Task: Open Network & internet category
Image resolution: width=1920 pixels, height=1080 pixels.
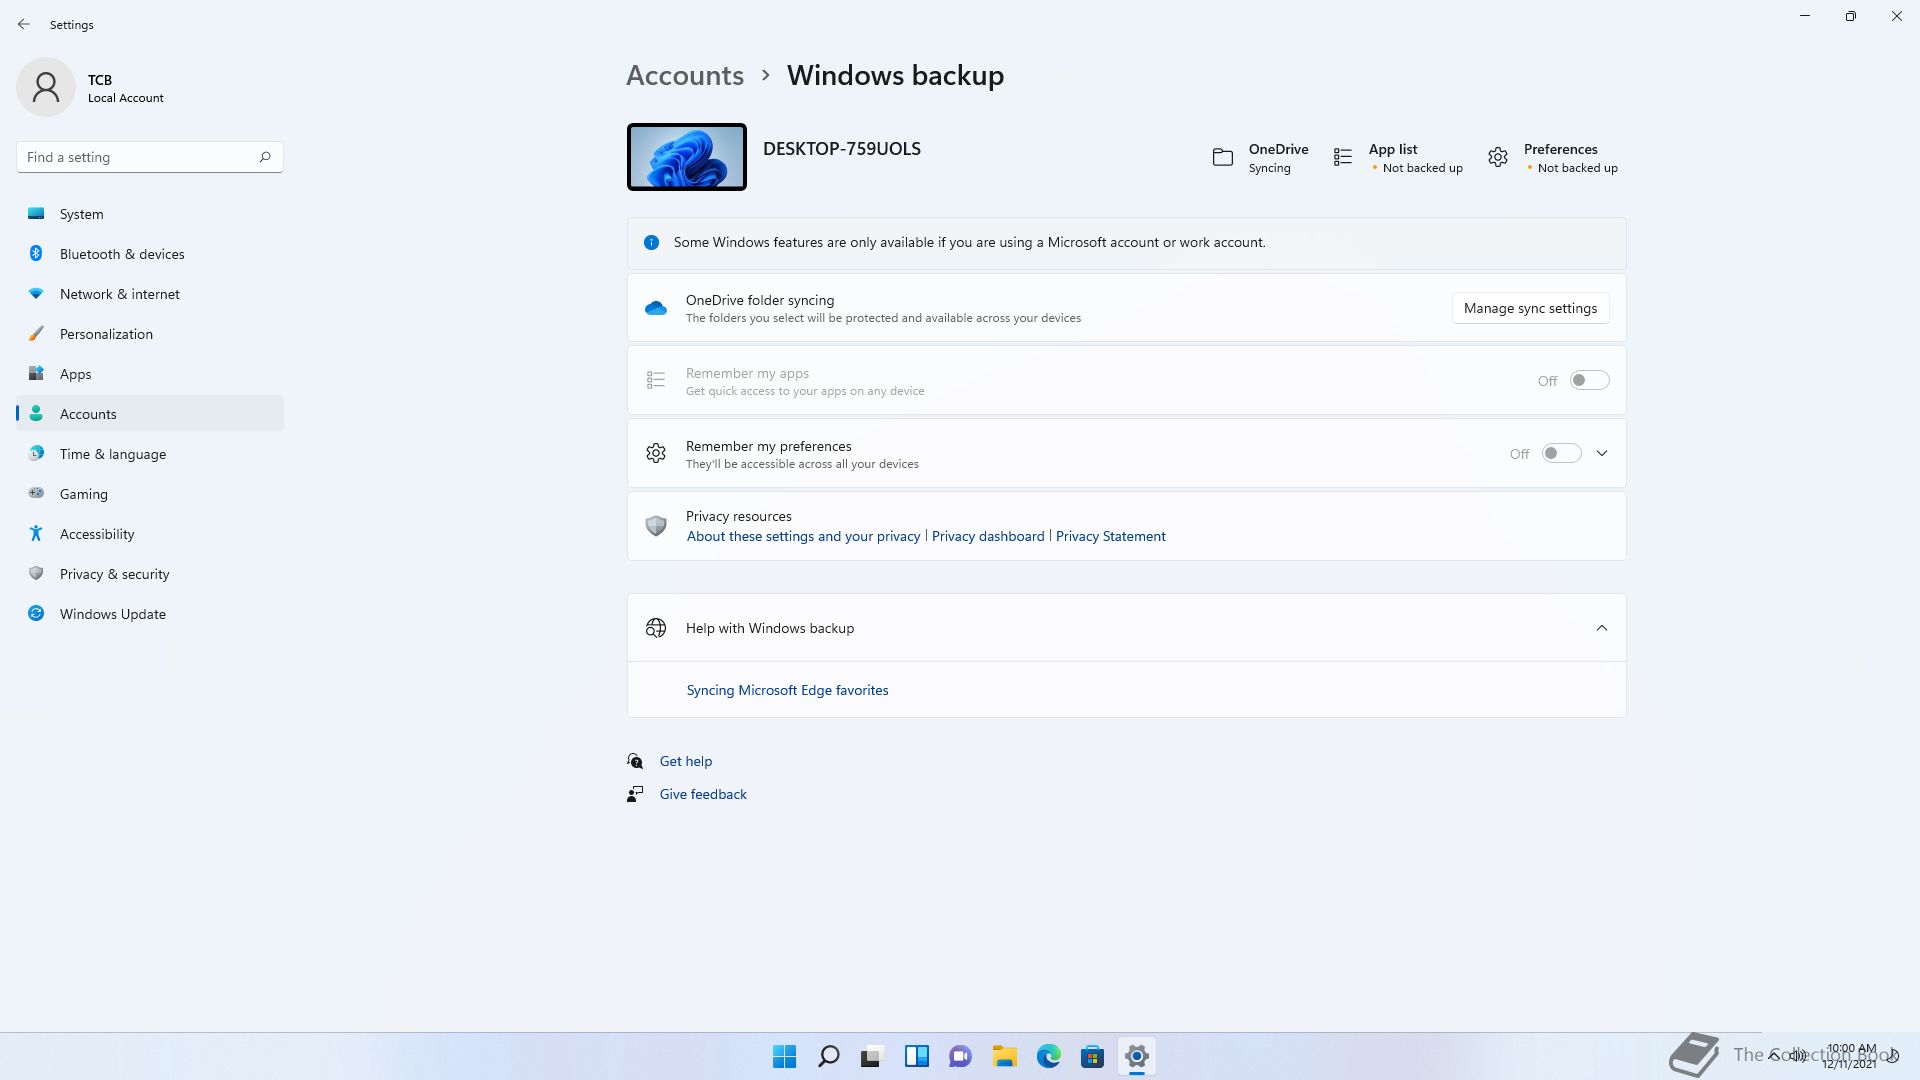Action: click(150, 294)
